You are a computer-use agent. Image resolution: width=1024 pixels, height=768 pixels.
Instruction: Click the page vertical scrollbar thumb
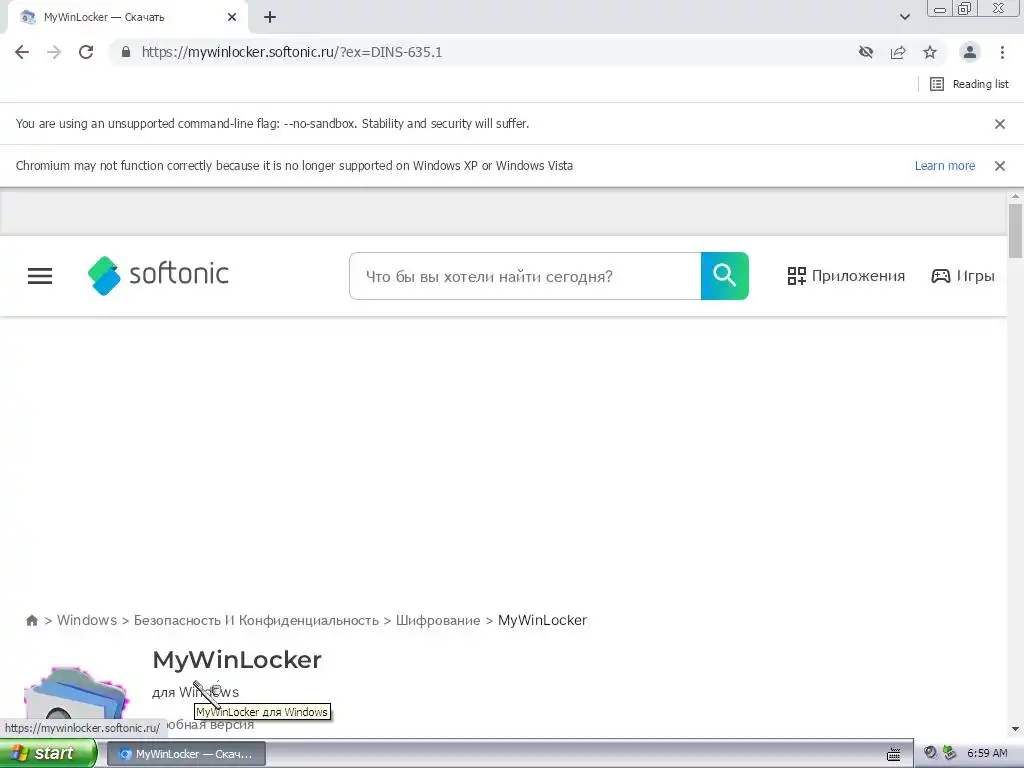pyautogui.click(x=1015, y=231)
